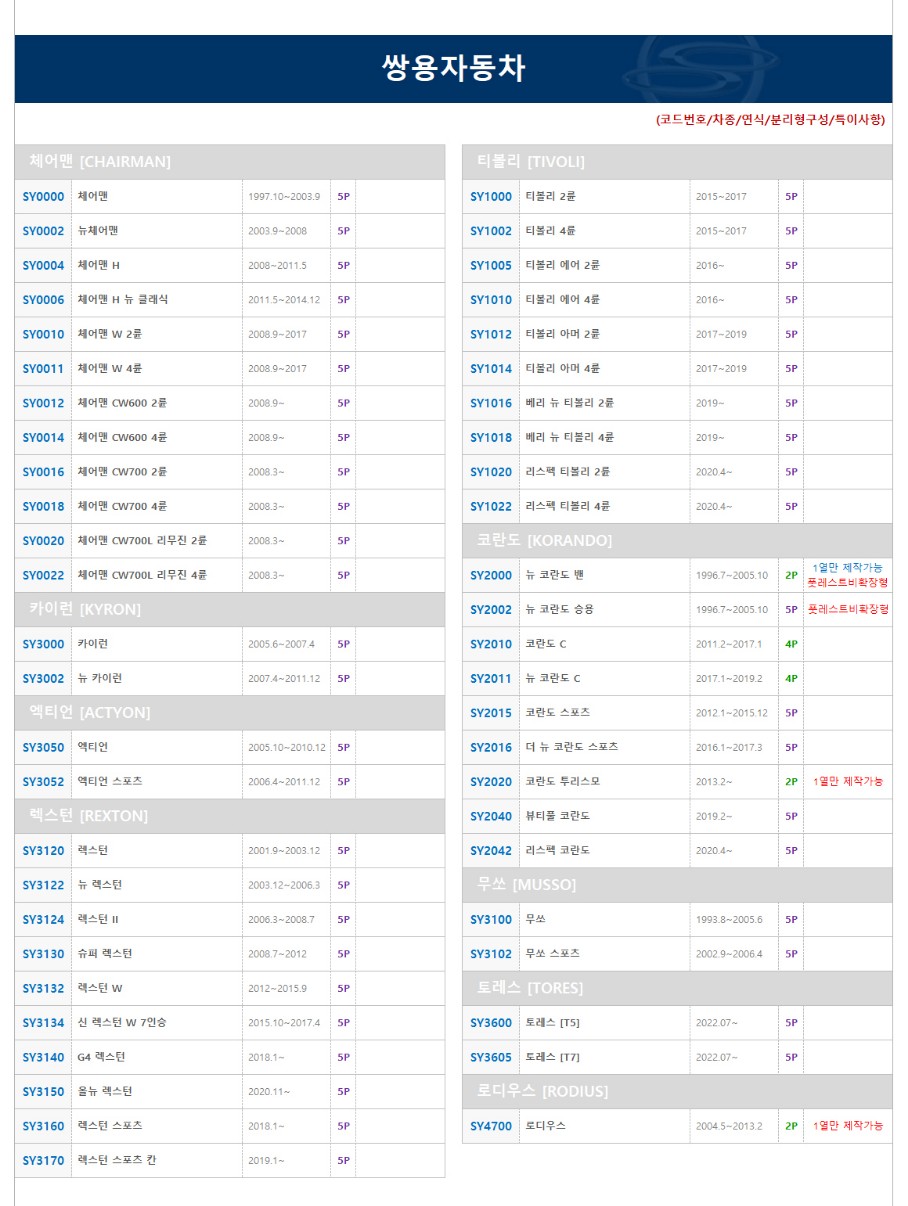The width and height of the screenshot is (908, 1206).
Task: Select the SY3052 액티언 스포츠 code
Action: [43, 782]
